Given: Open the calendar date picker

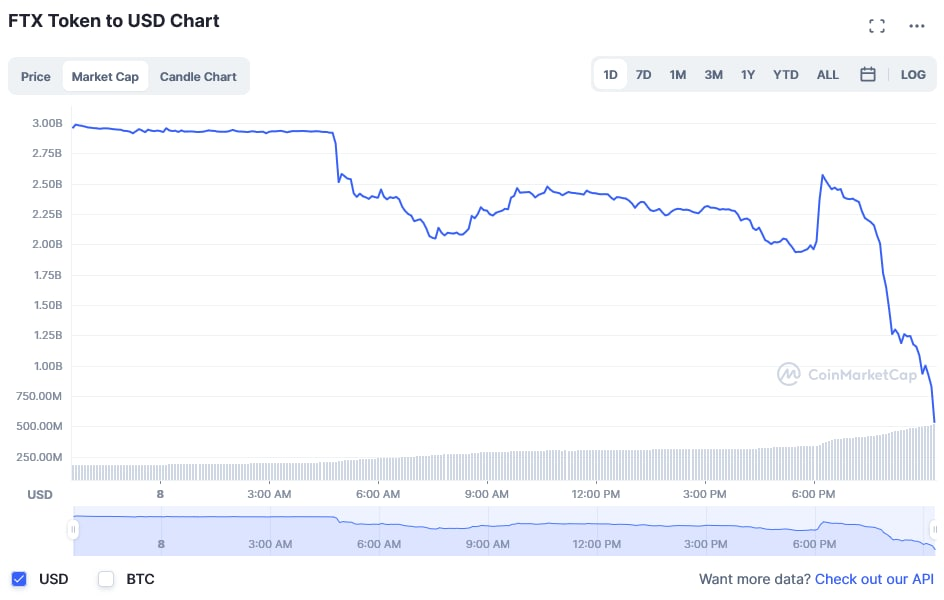Looking at the screenshot, I should pos(867,74).
